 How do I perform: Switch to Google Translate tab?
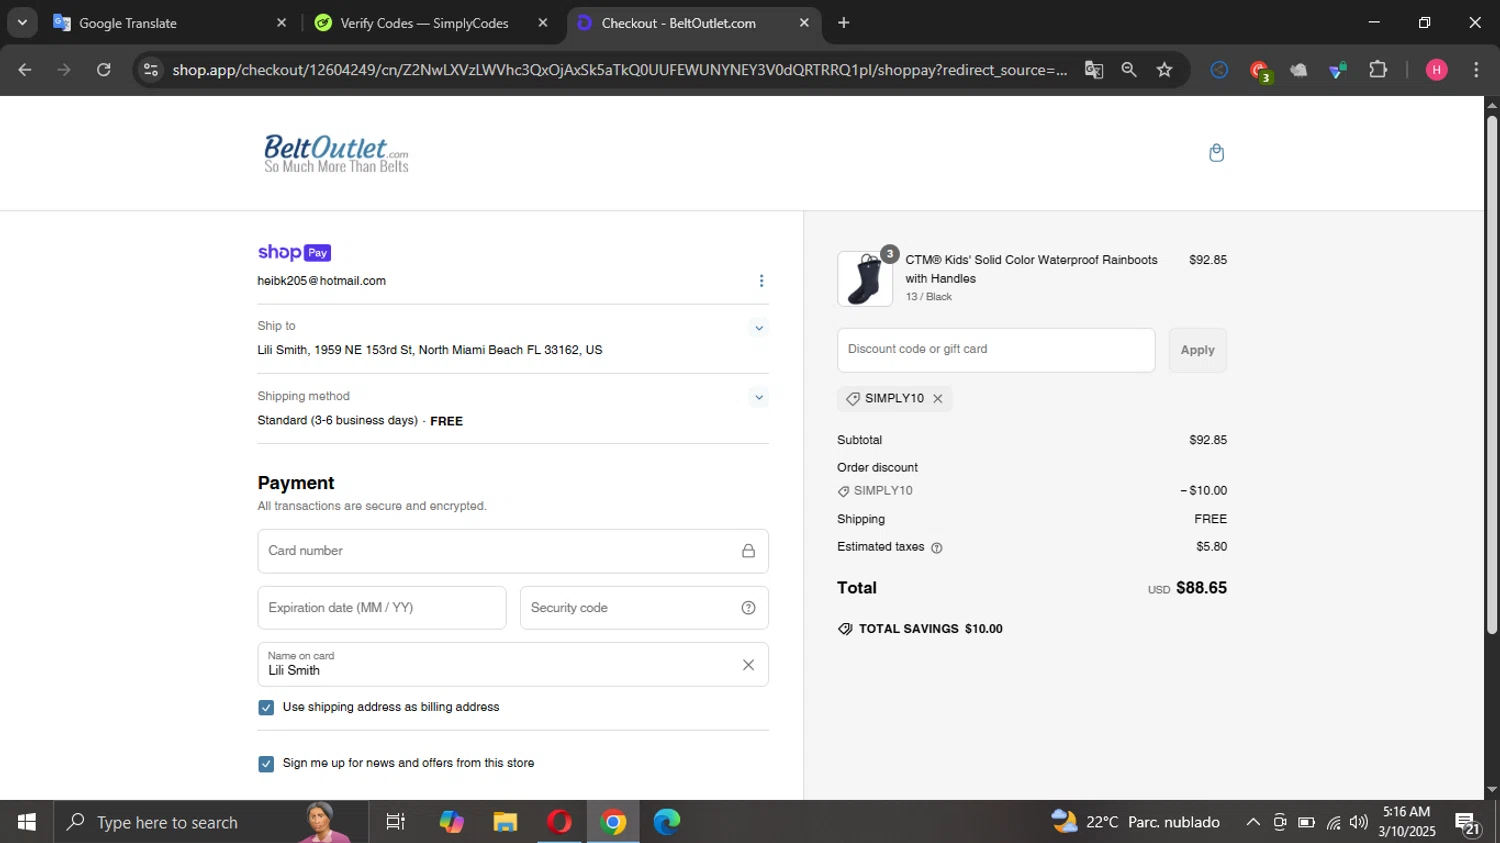click(167, 23)
